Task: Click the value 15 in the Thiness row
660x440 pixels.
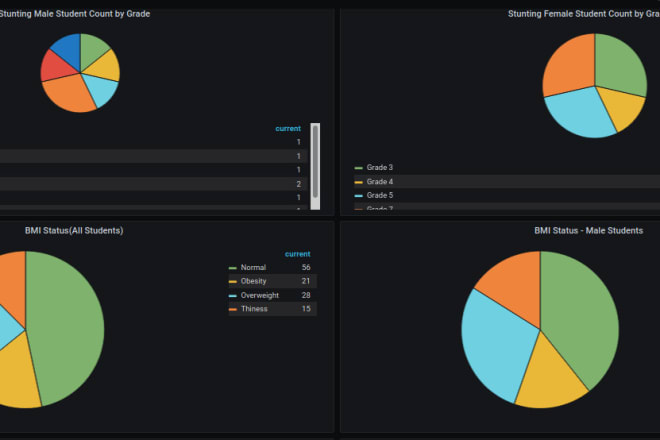Action: [x=306, y=309]
